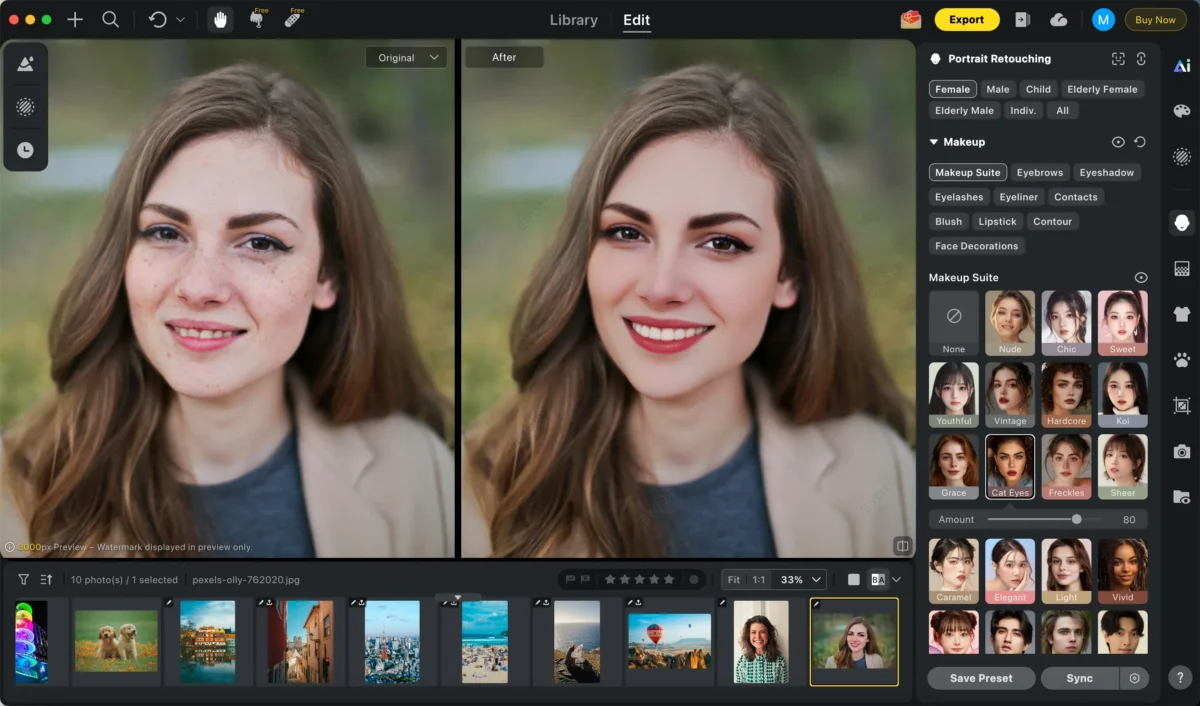Select the Hand pan tool
Image resolution: width=1200 pixels, height=706 pixels.
(220, 20)
